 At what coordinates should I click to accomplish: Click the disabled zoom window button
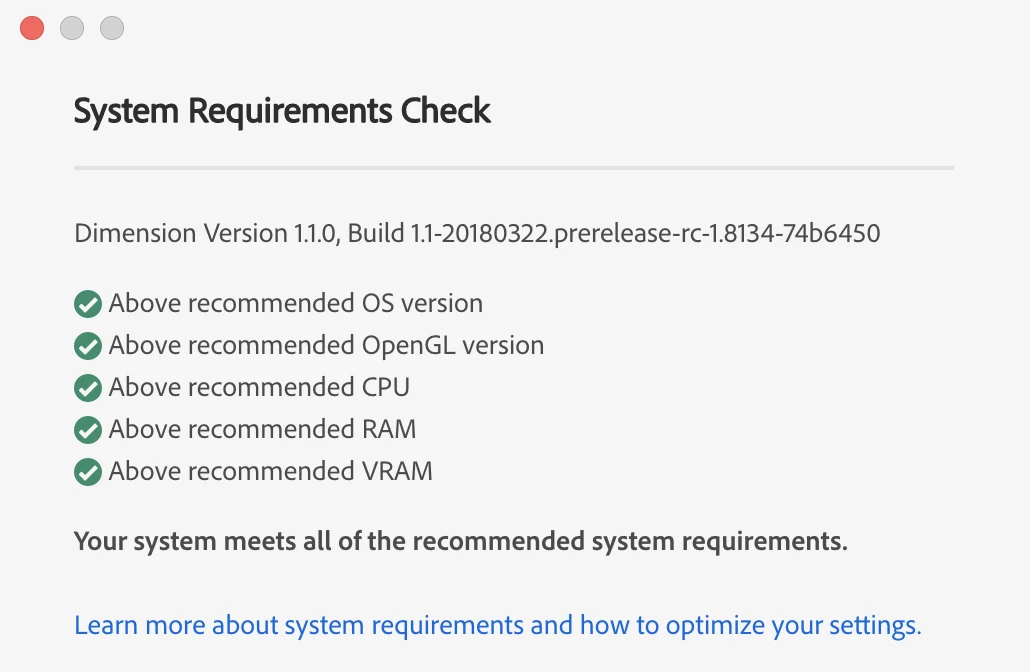[x=112, y=28]
